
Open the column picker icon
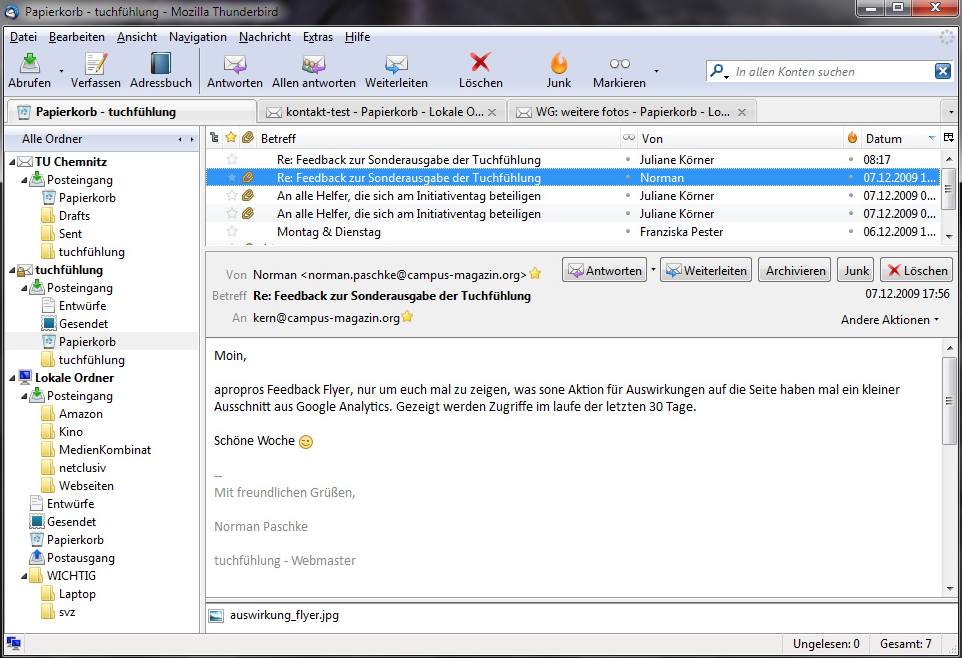pyautogui.click(x=949, y=137)
